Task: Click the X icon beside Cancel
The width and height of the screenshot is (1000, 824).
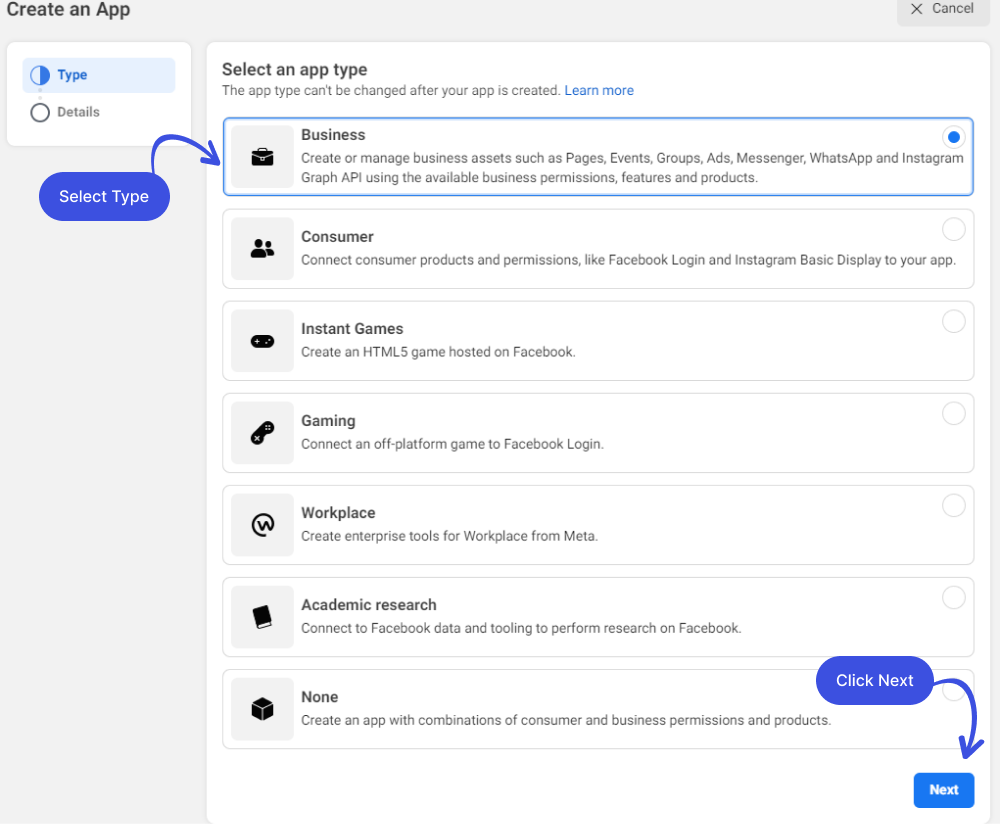Action: point(916,9)
